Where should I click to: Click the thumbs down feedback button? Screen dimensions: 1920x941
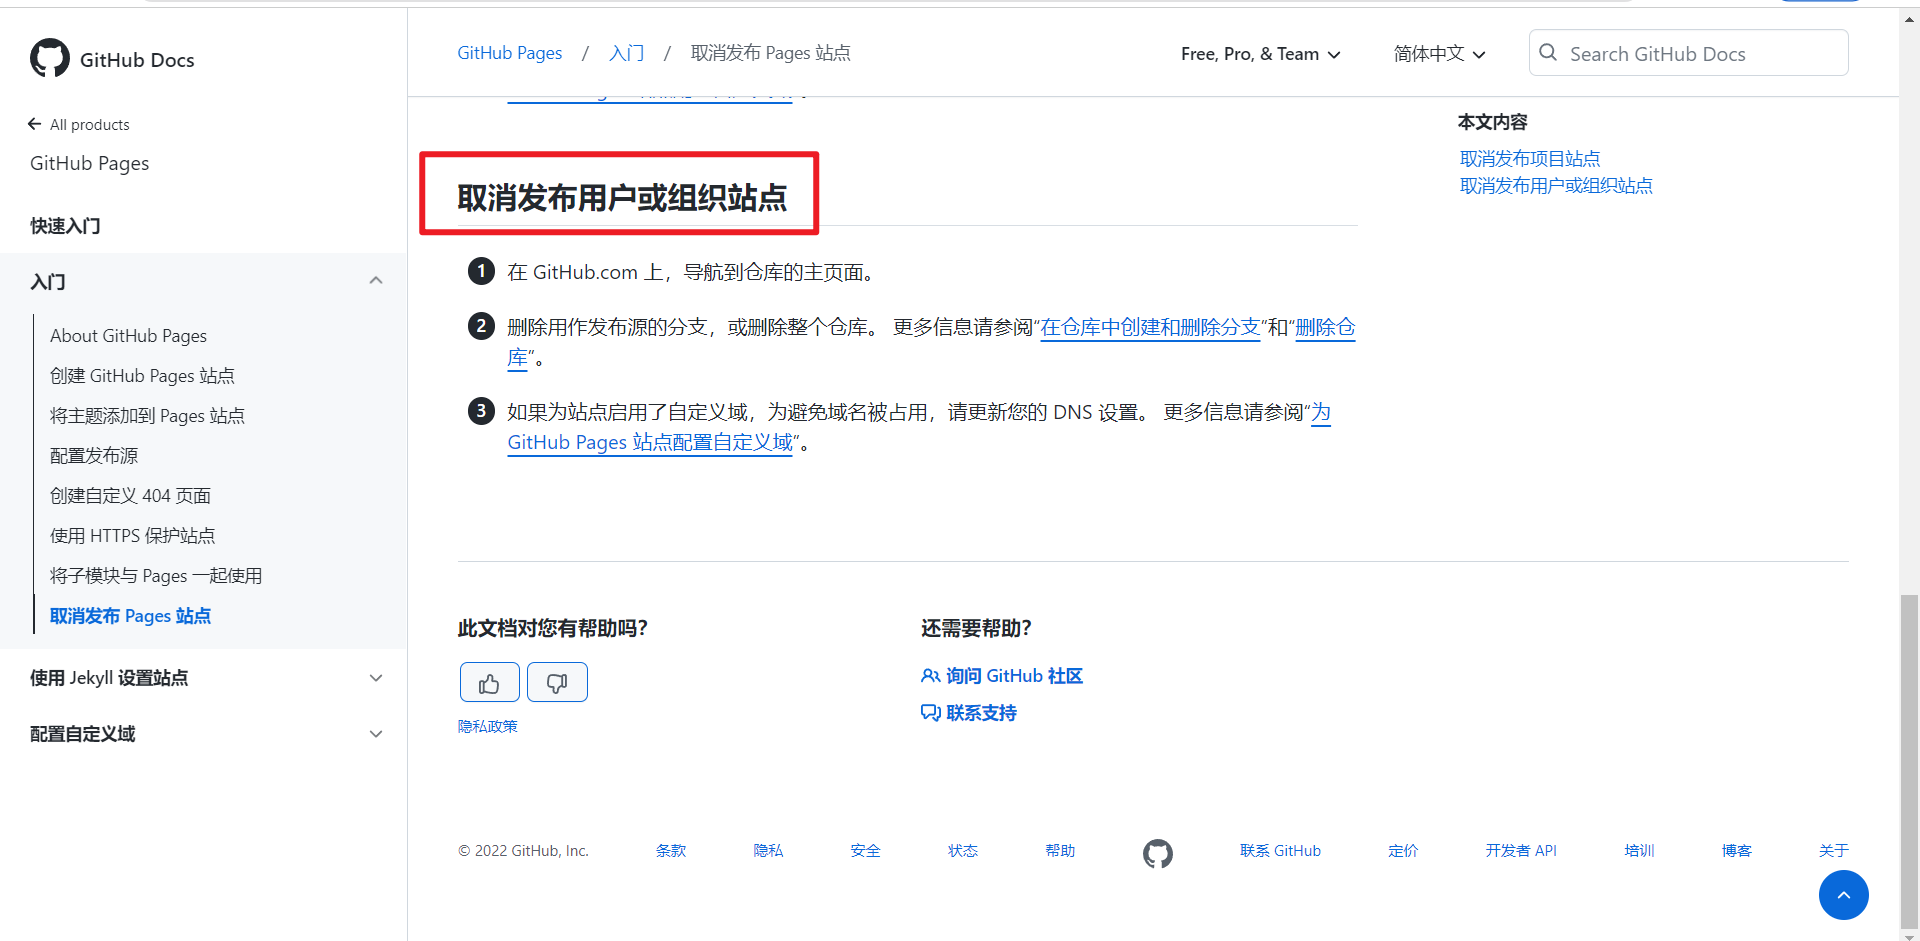tap(557, 683)
